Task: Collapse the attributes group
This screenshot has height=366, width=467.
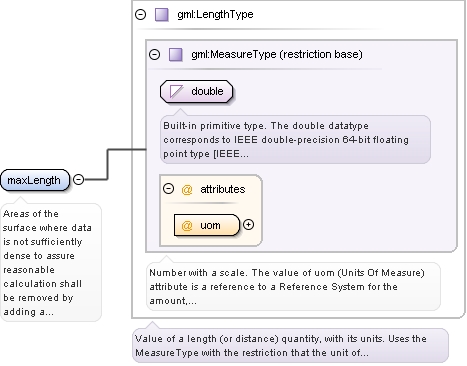Action: [x=168, y=189]
